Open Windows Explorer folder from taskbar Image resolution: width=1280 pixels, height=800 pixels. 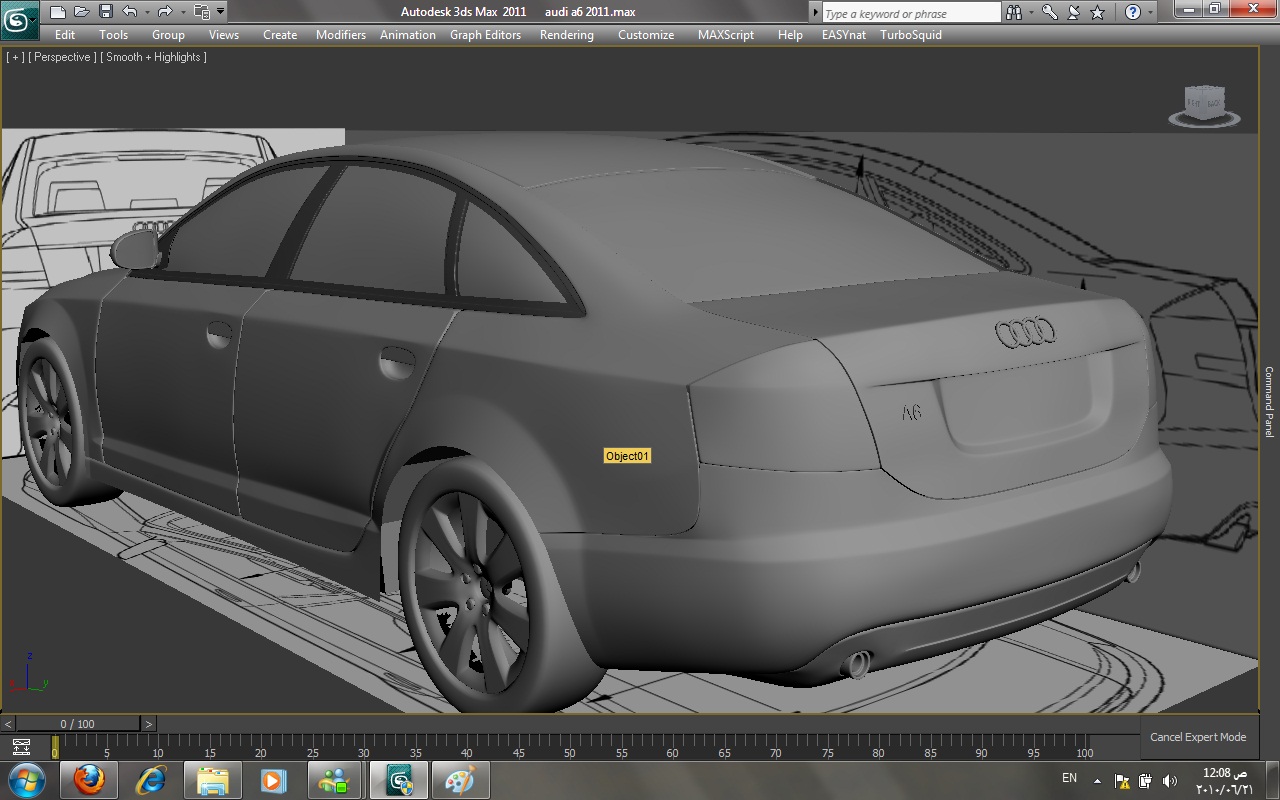[x=213, y=779]
